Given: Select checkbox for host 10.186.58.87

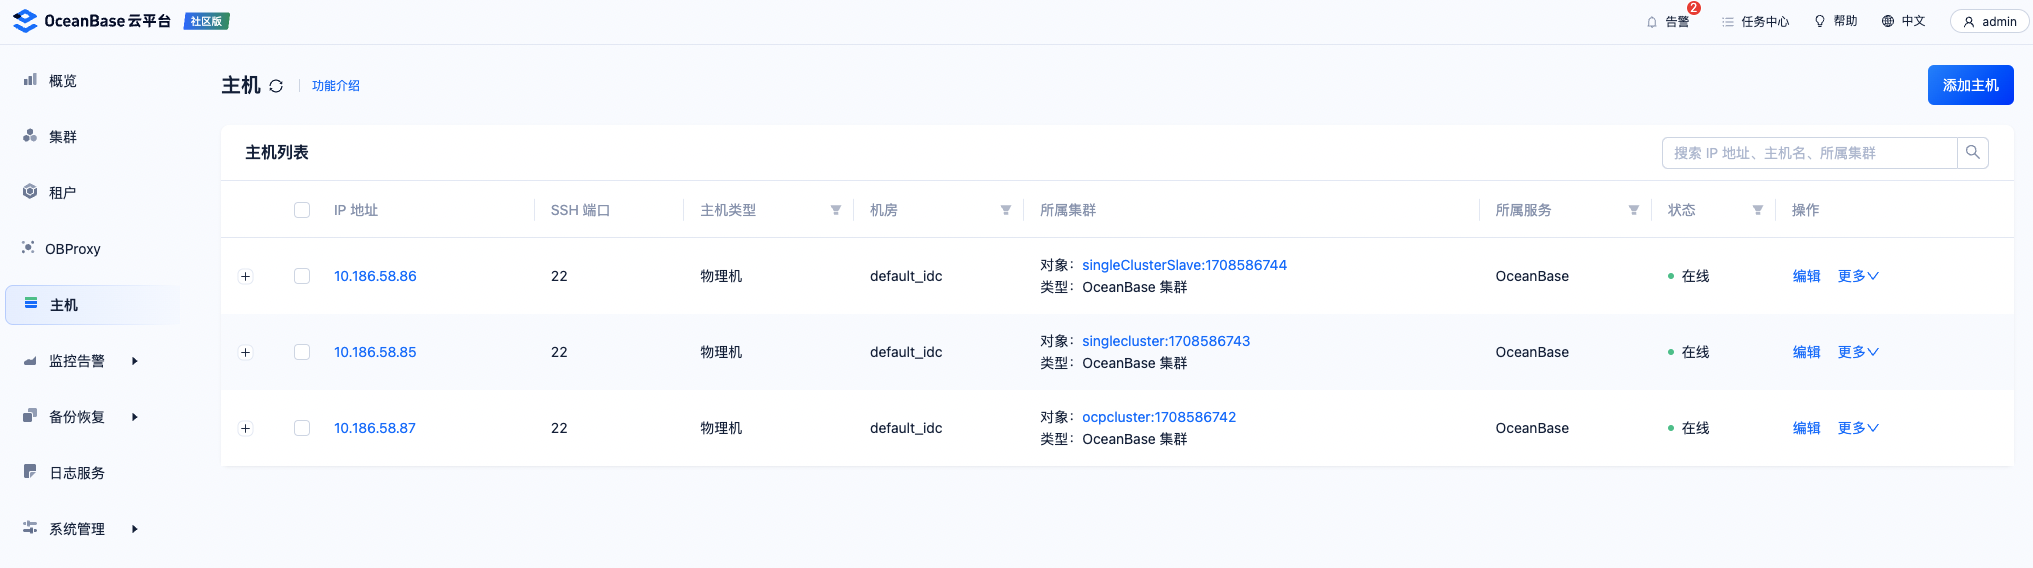Looking at the screenshot, I should click(x=302, y=428).
